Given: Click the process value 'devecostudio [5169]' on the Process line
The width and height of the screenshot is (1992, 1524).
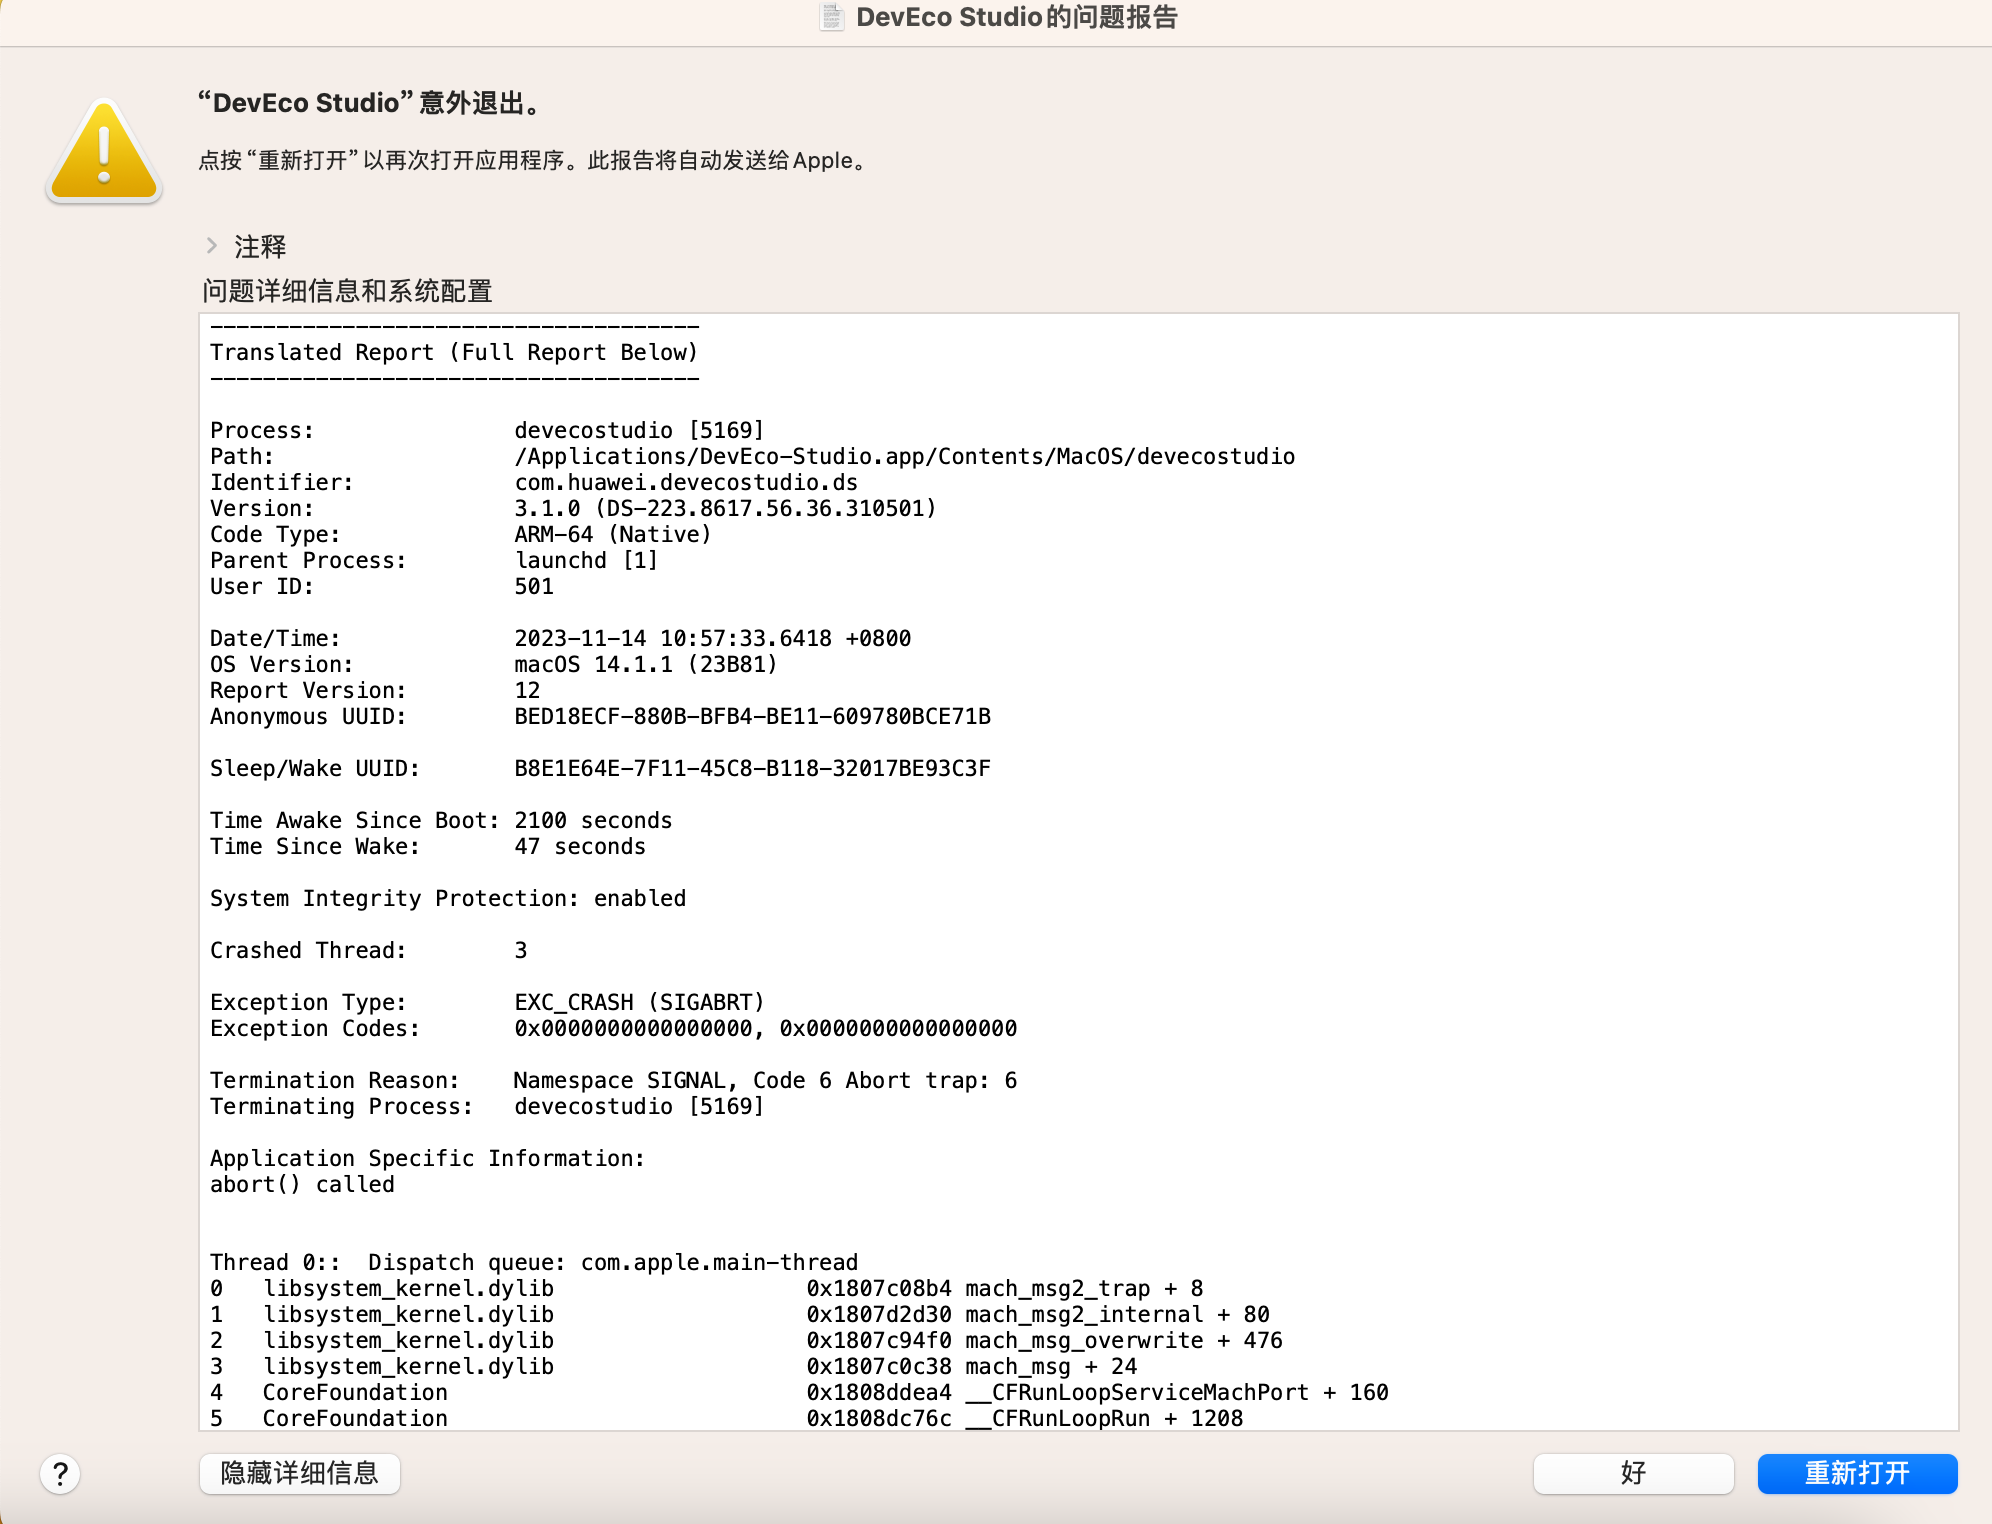Looking at the screenshot, I should coord(639,430).
